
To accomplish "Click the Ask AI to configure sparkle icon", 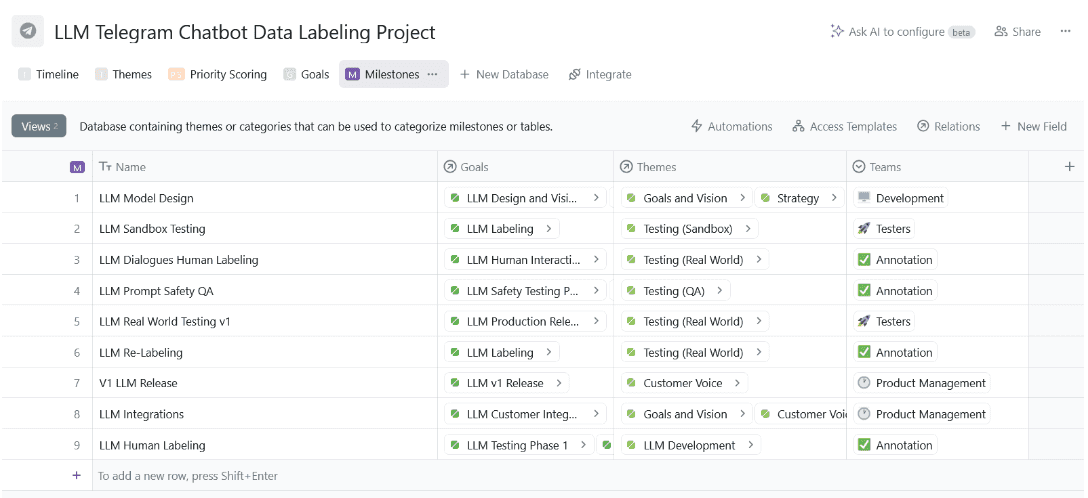I will [x=837, y=32].
